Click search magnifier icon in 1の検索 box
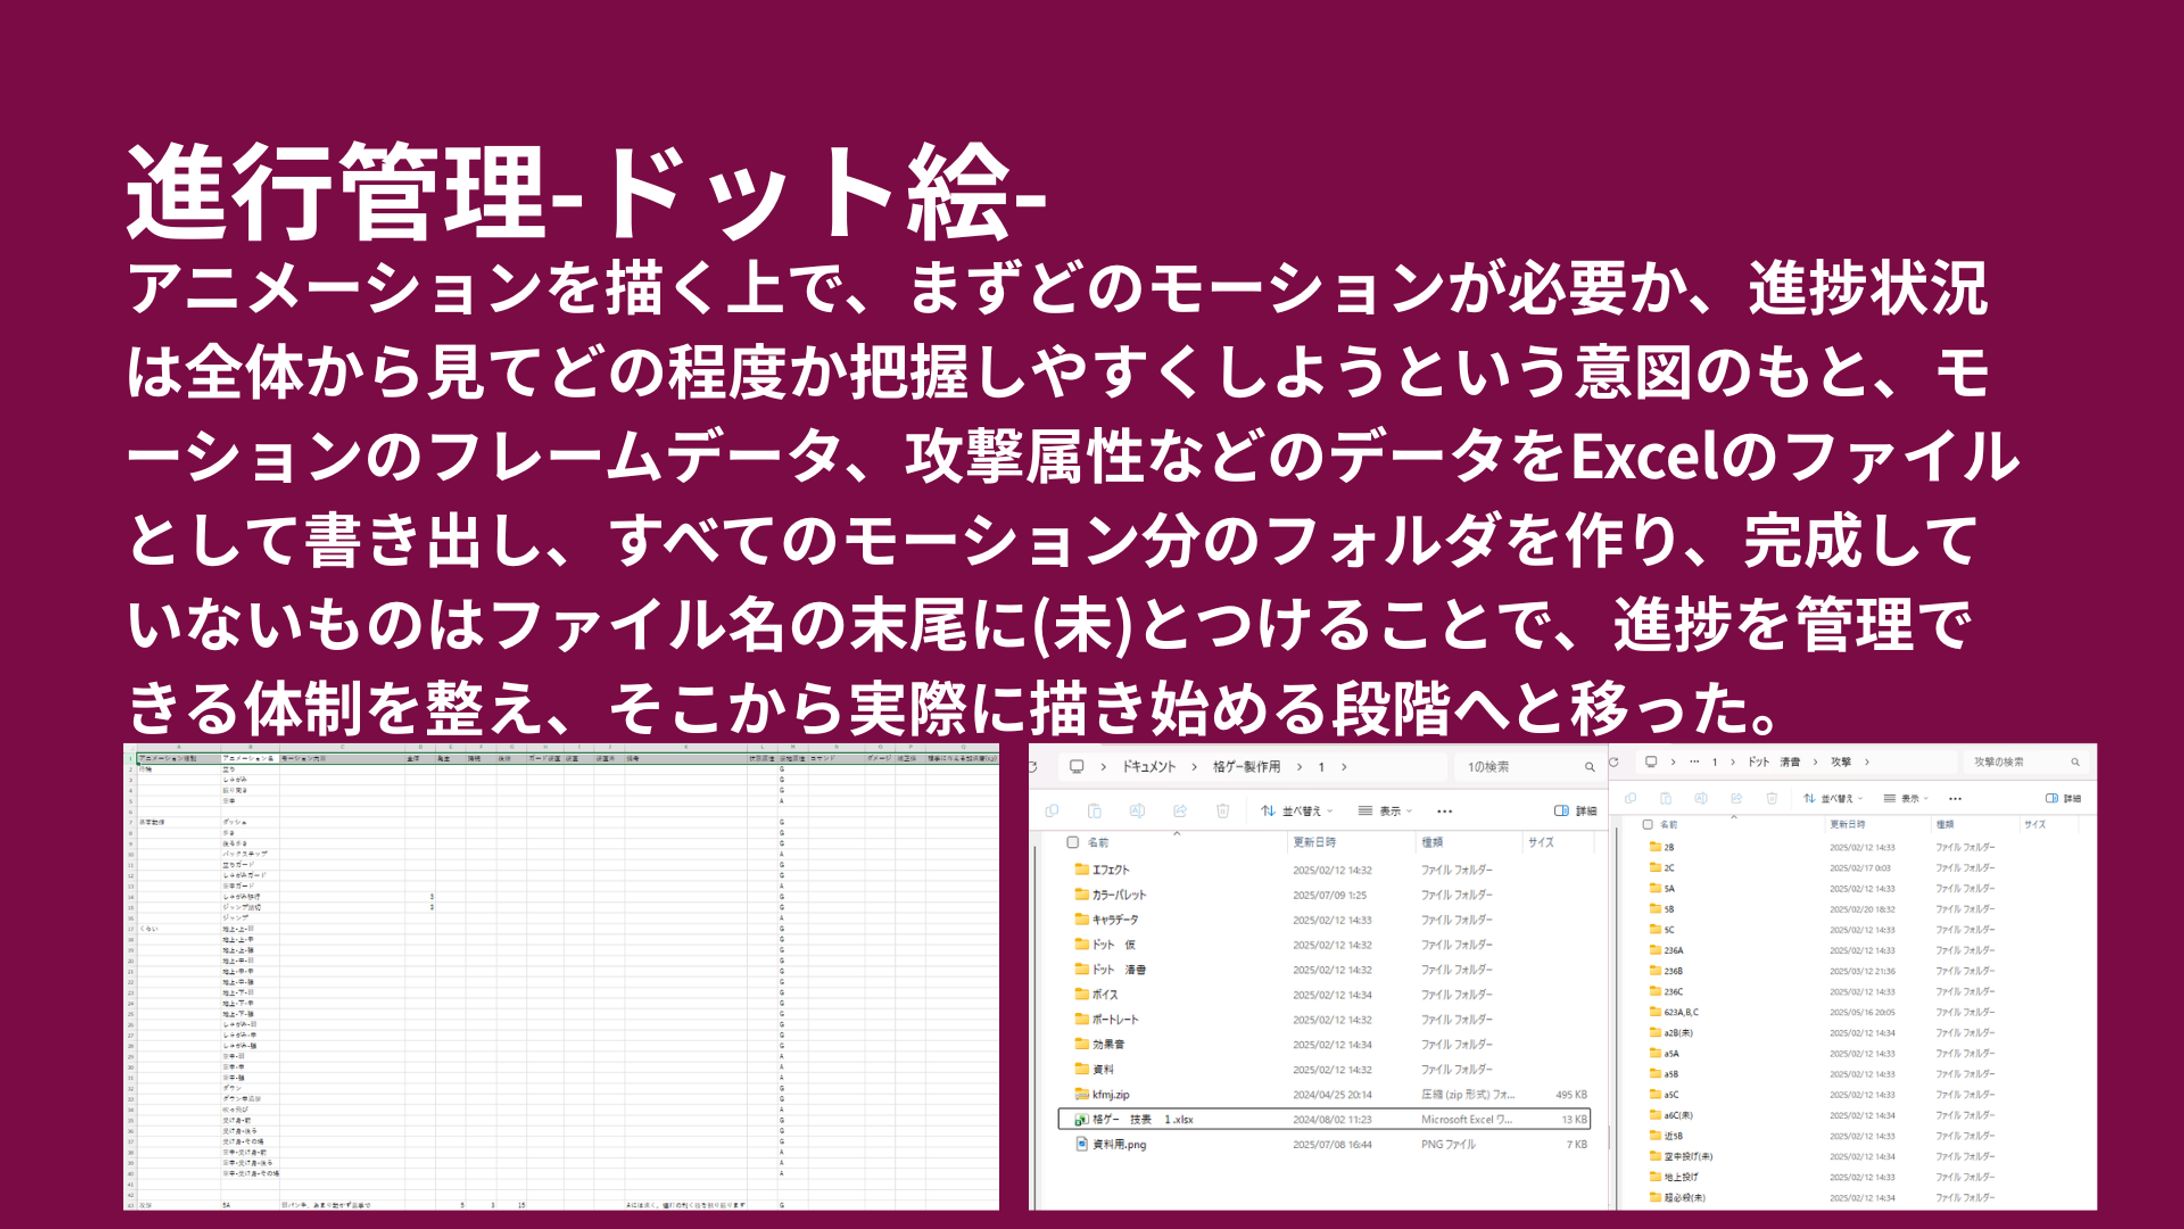 pos(1589,767)
